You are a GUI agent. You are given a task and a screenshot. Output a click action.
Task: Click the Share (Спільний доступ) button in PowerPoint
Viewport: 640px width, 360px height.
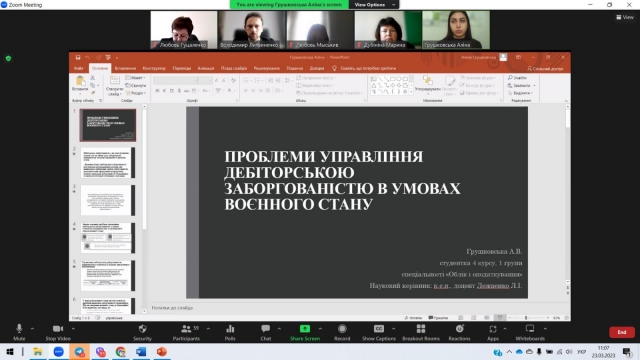(x=545, y=69)
